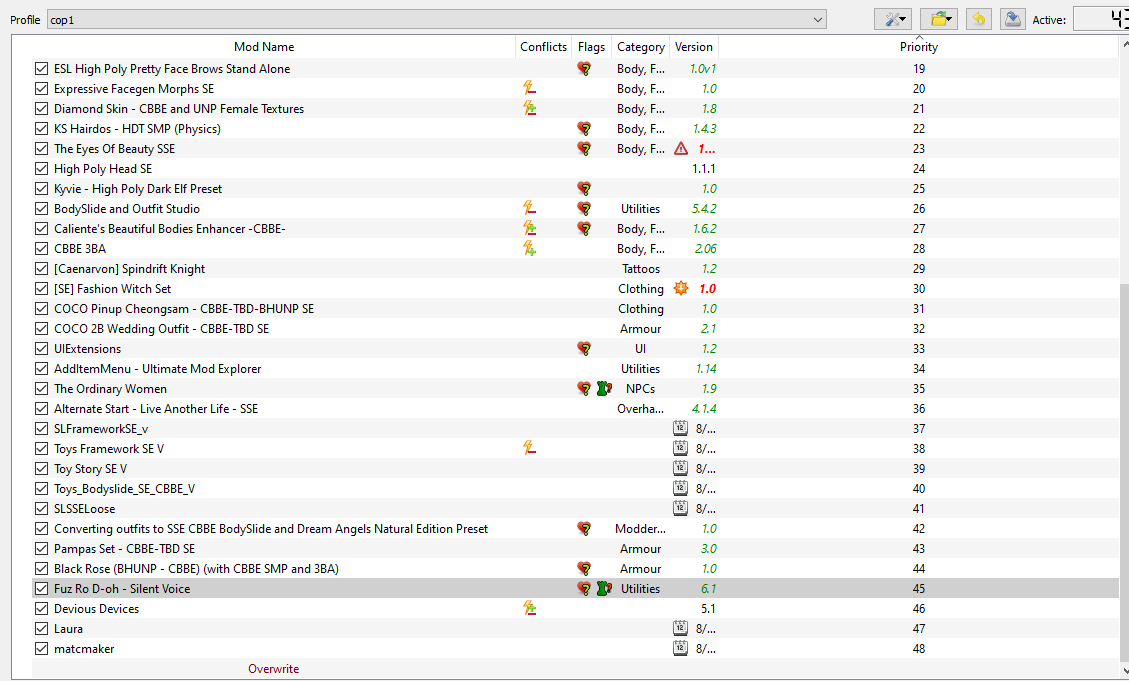Click the heart flag for Black Rose row
This screenshot has width=1129, height=681.
[x=584, y=569]
